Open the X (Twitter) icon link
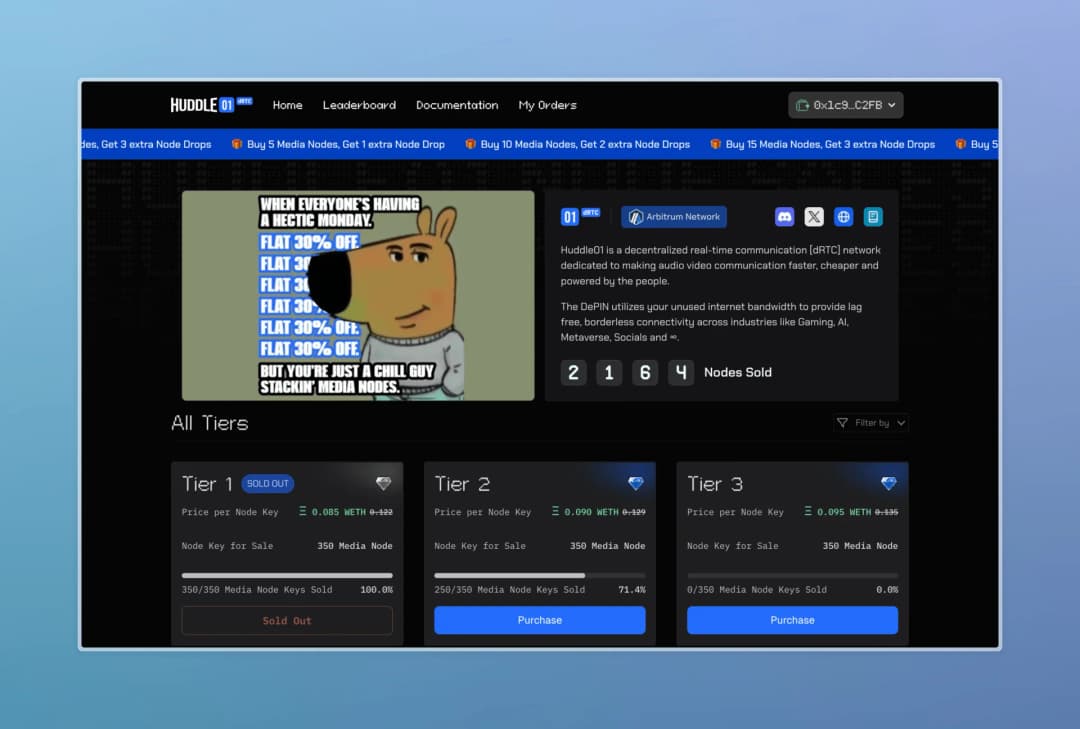 tap(813, 217)
